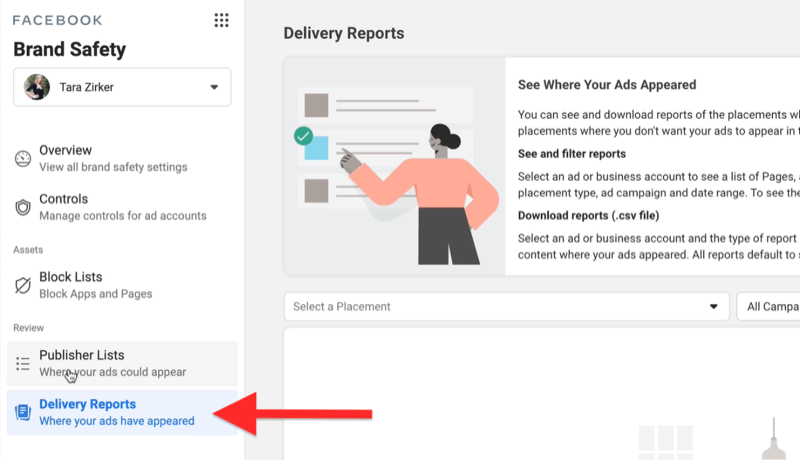Click the Overview gauge icon
The image size is (800, 460).
[x=23, y=159]
